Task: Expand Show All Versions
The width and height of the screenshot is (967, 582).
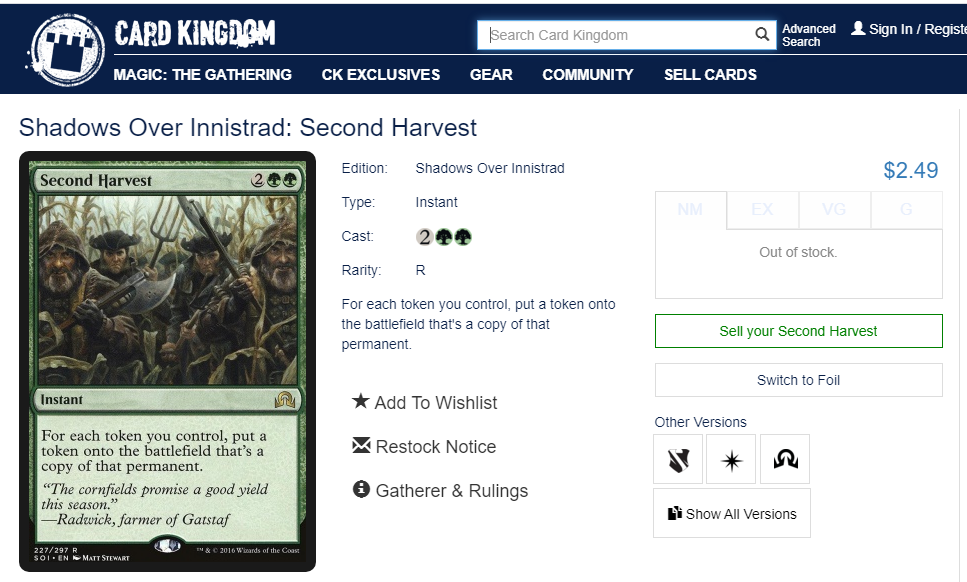Action: pyautogui.click(x=732, y=513)
